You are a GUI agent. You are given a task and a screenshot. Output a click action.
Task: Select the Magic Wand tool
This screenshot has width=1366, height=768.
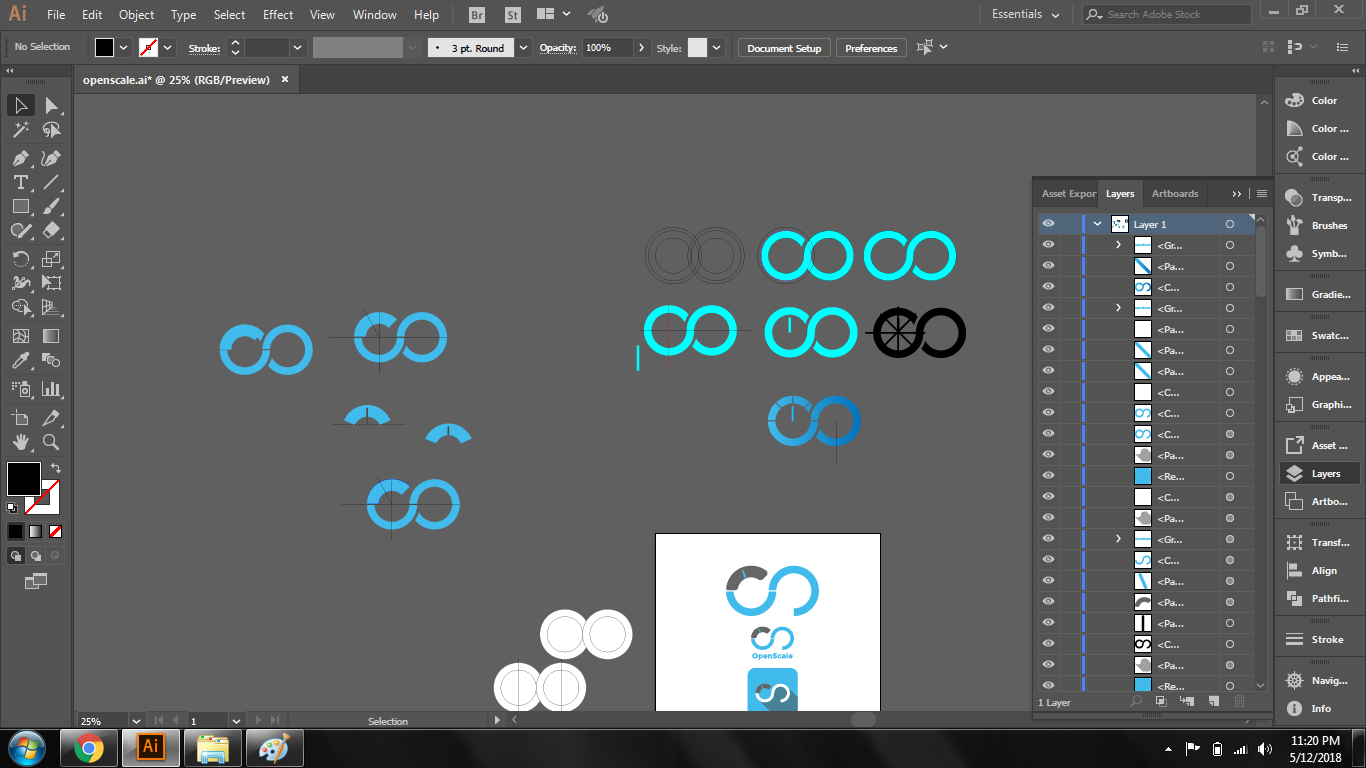20,130
